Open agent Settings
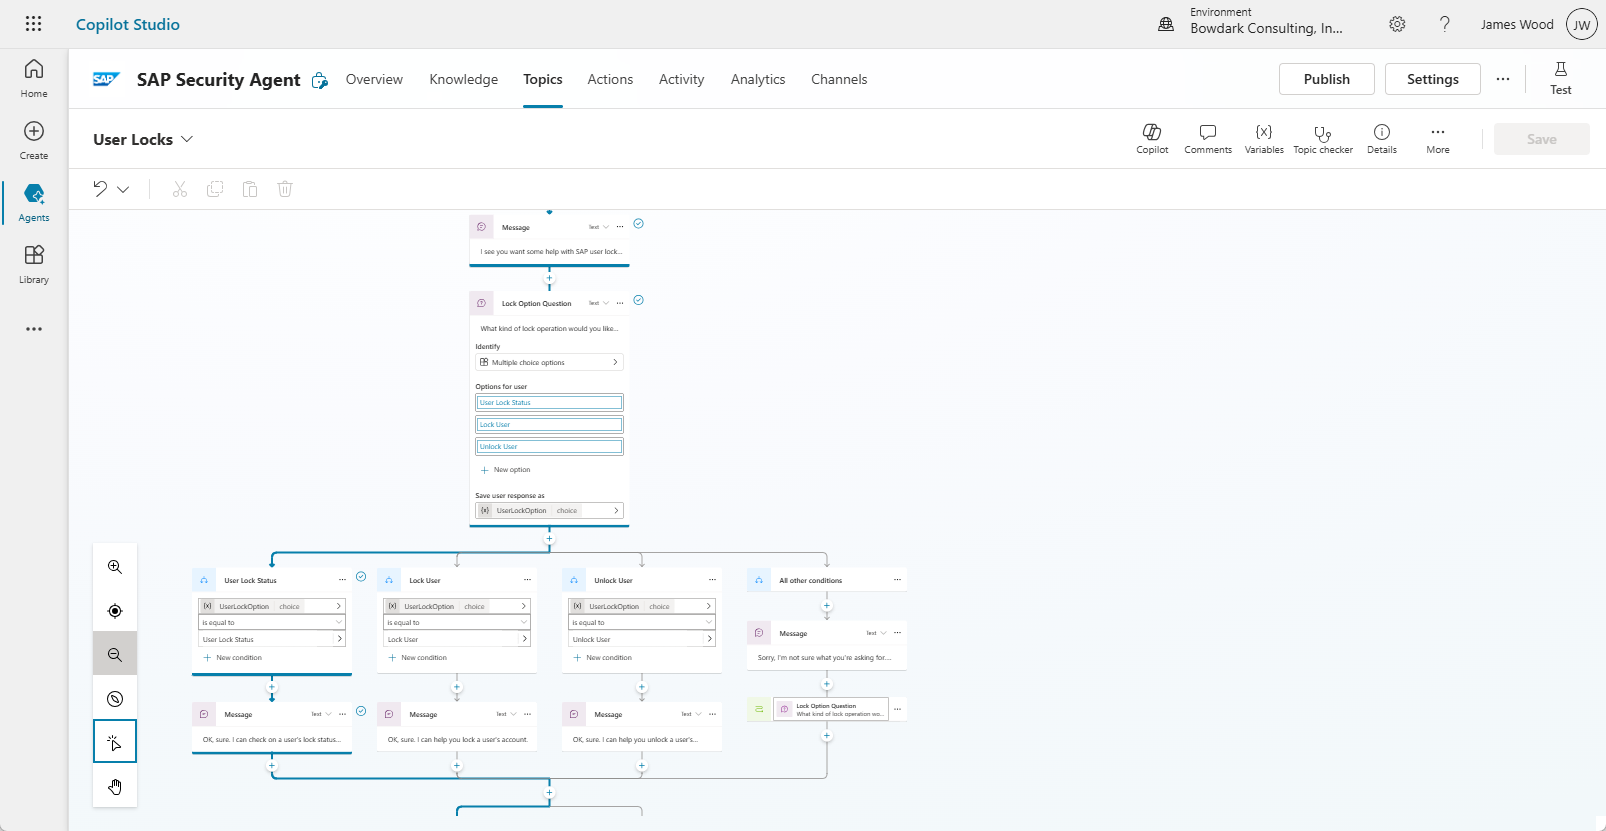The width and height of the screenshot is (1606, 831). pyautogui.click(x=1433, y=79)
